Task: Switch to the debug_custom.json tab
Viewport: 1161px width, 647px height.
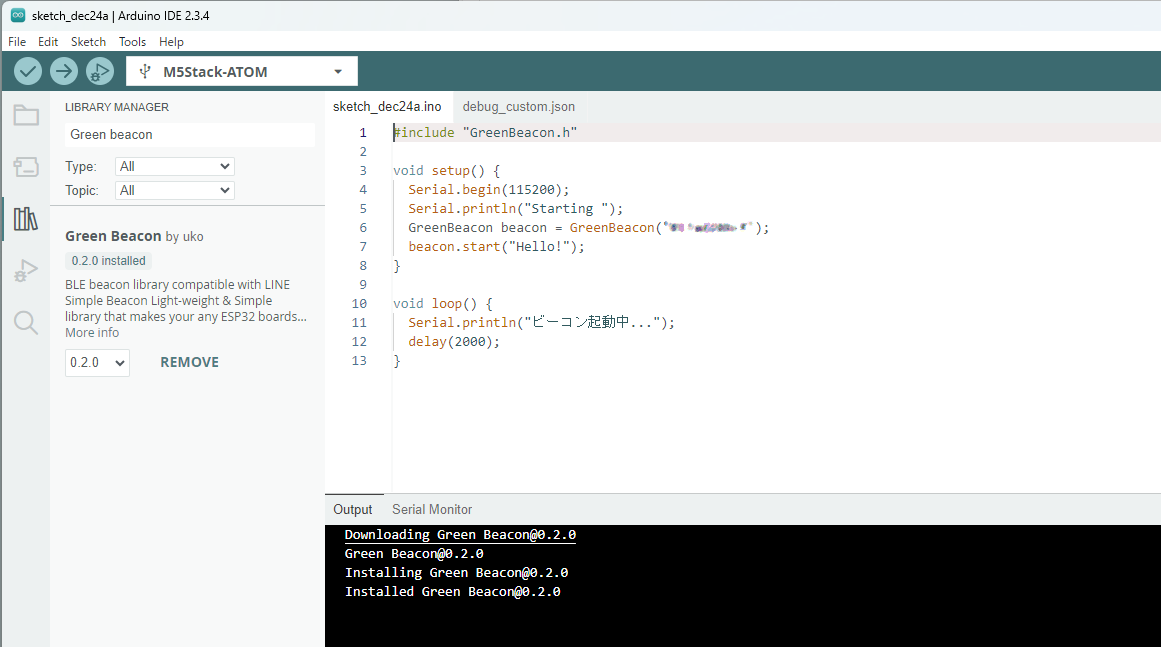Action: click(518, 107)
